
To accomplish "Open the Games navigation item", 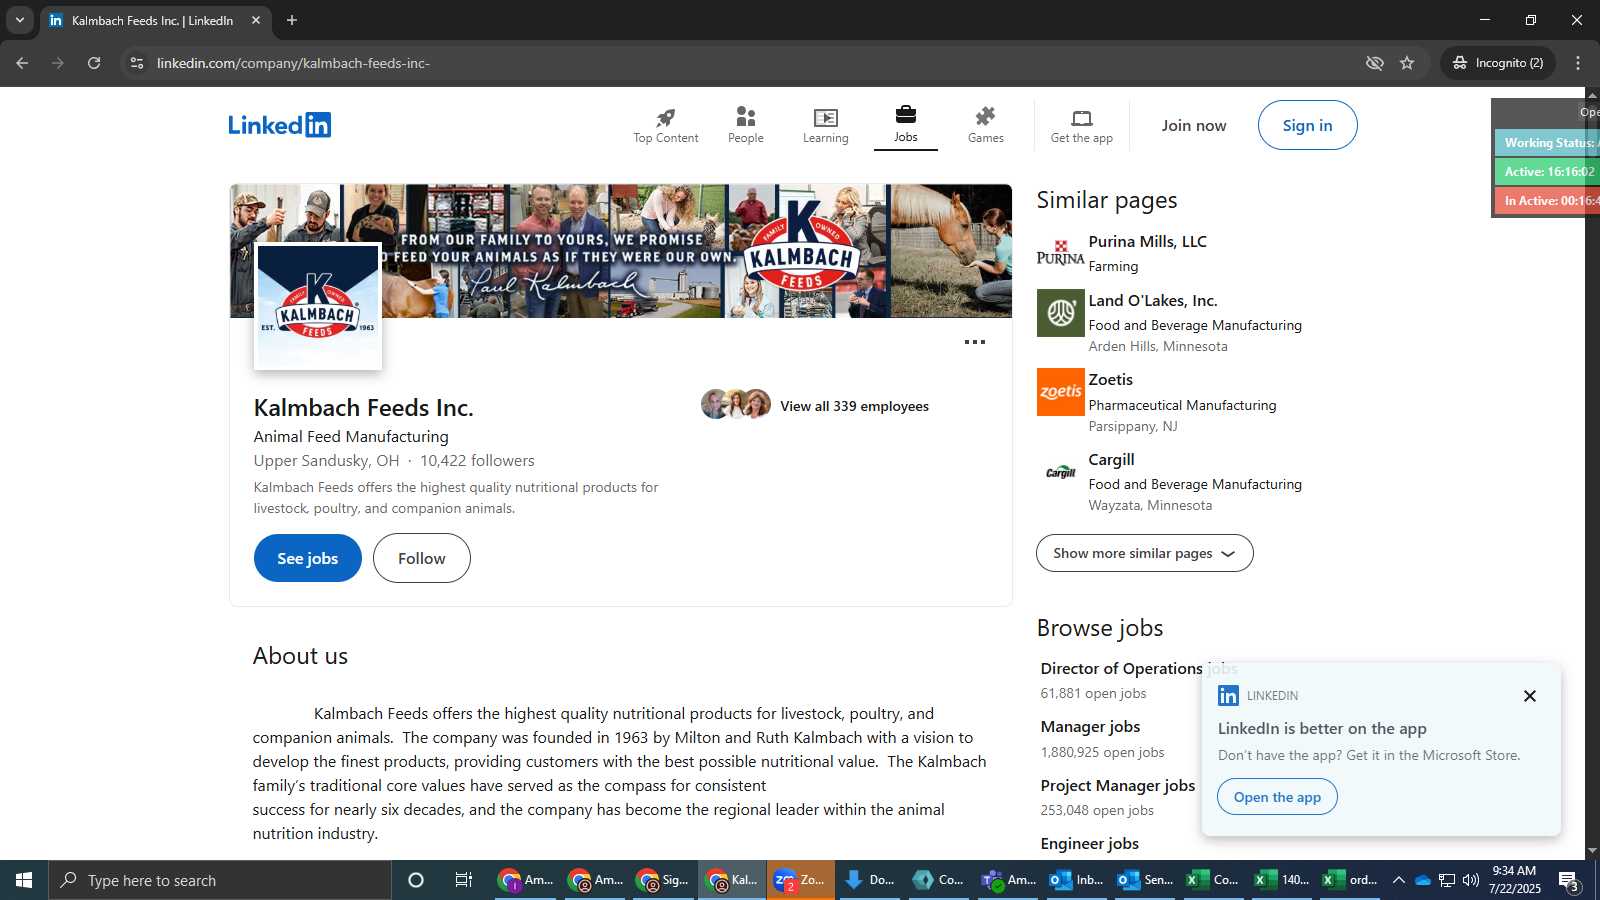I will click(x=985, y=126).
